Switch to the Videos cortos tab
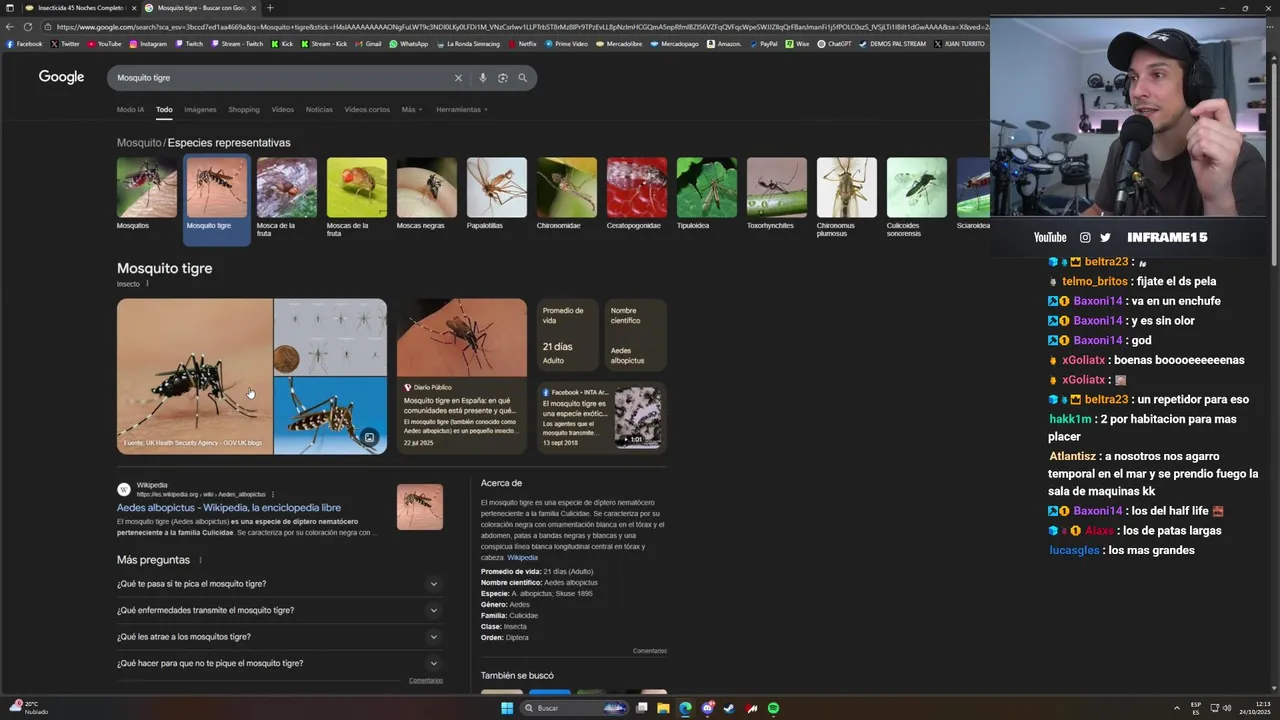Viewport: 1280px width, 720px height. pos(367,109)
